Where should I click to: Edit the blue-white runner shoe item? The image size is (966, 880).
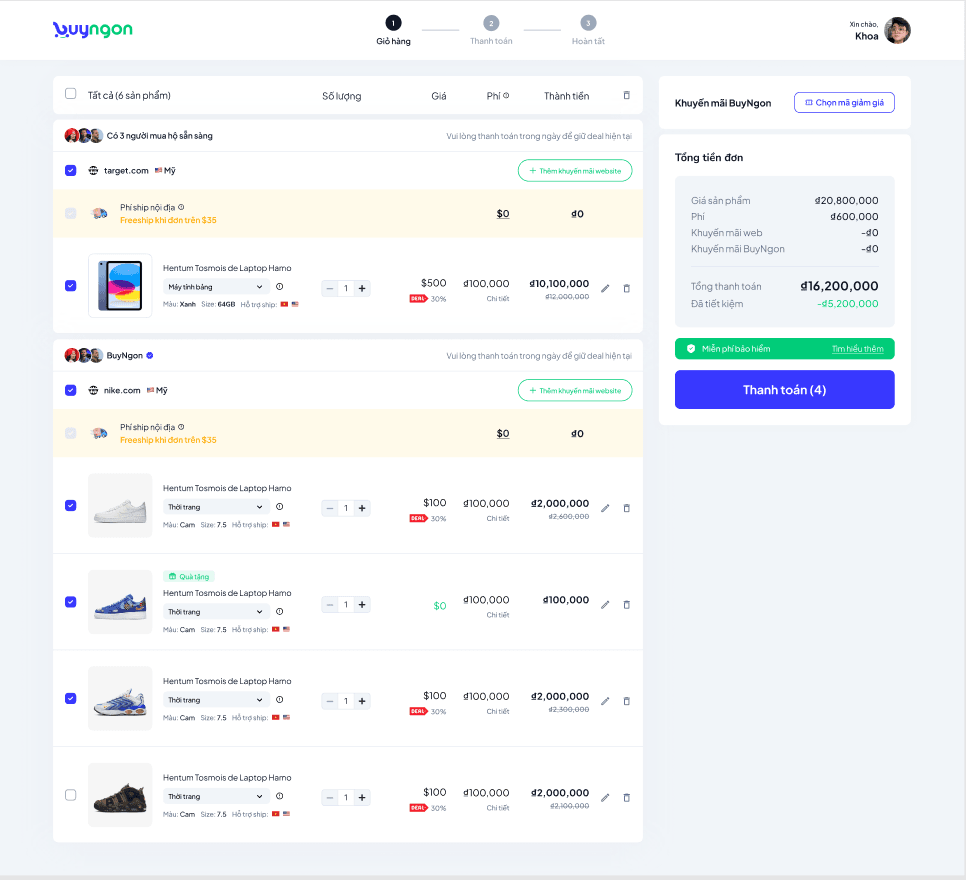click(x=605, y=701)
